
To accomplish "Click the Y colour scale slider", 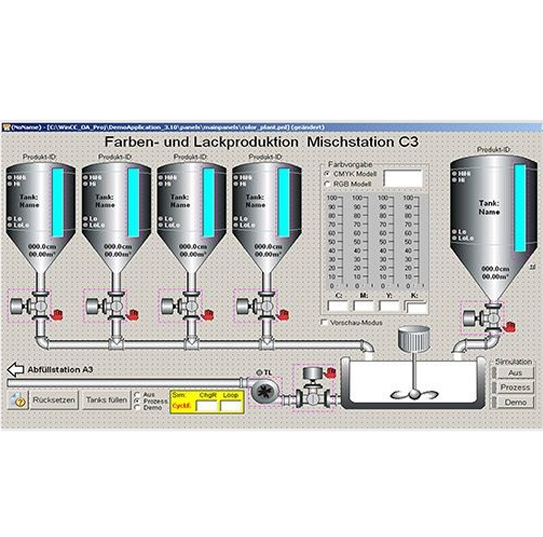I will (388, 242).
